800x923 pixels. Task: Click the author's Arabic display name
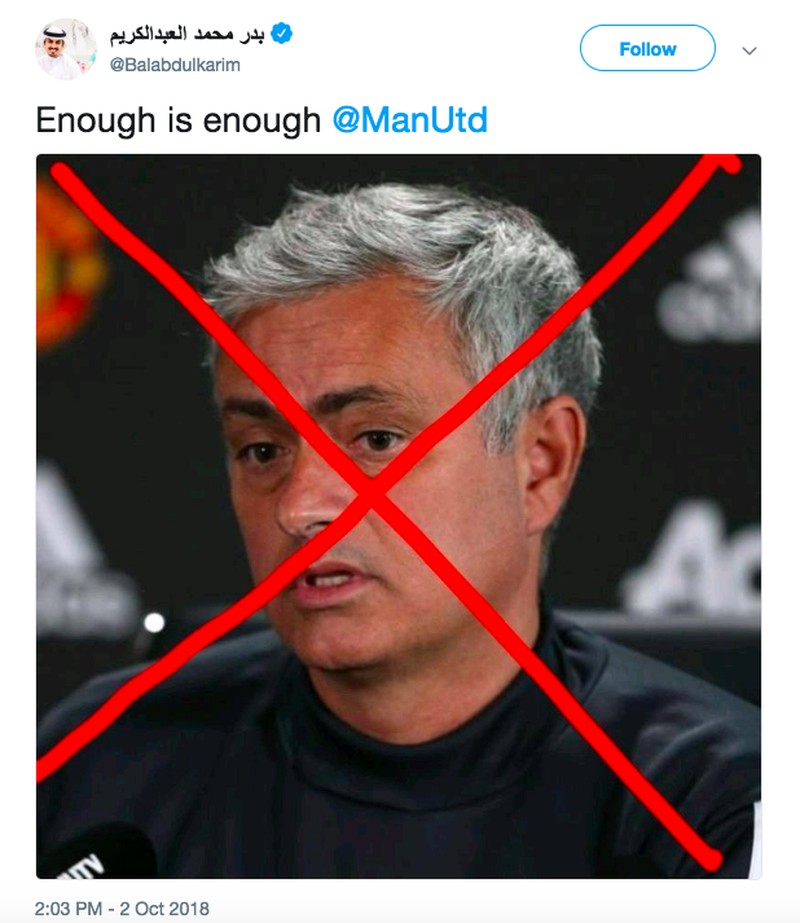(x=187, y=34)
